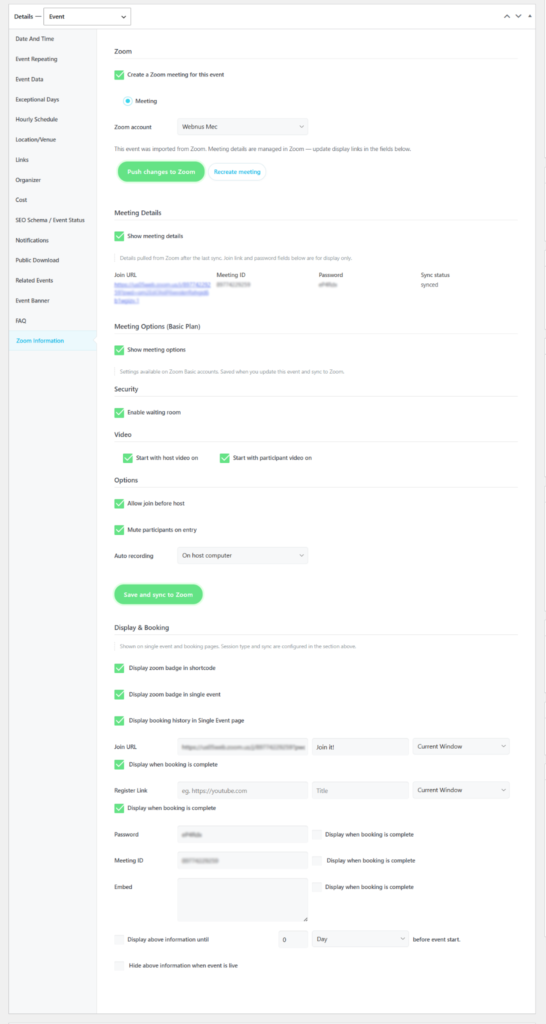This screenshot has width=546, height=1024.
Task: Expand the Day unit dropdown
Action: click(361, 939)
